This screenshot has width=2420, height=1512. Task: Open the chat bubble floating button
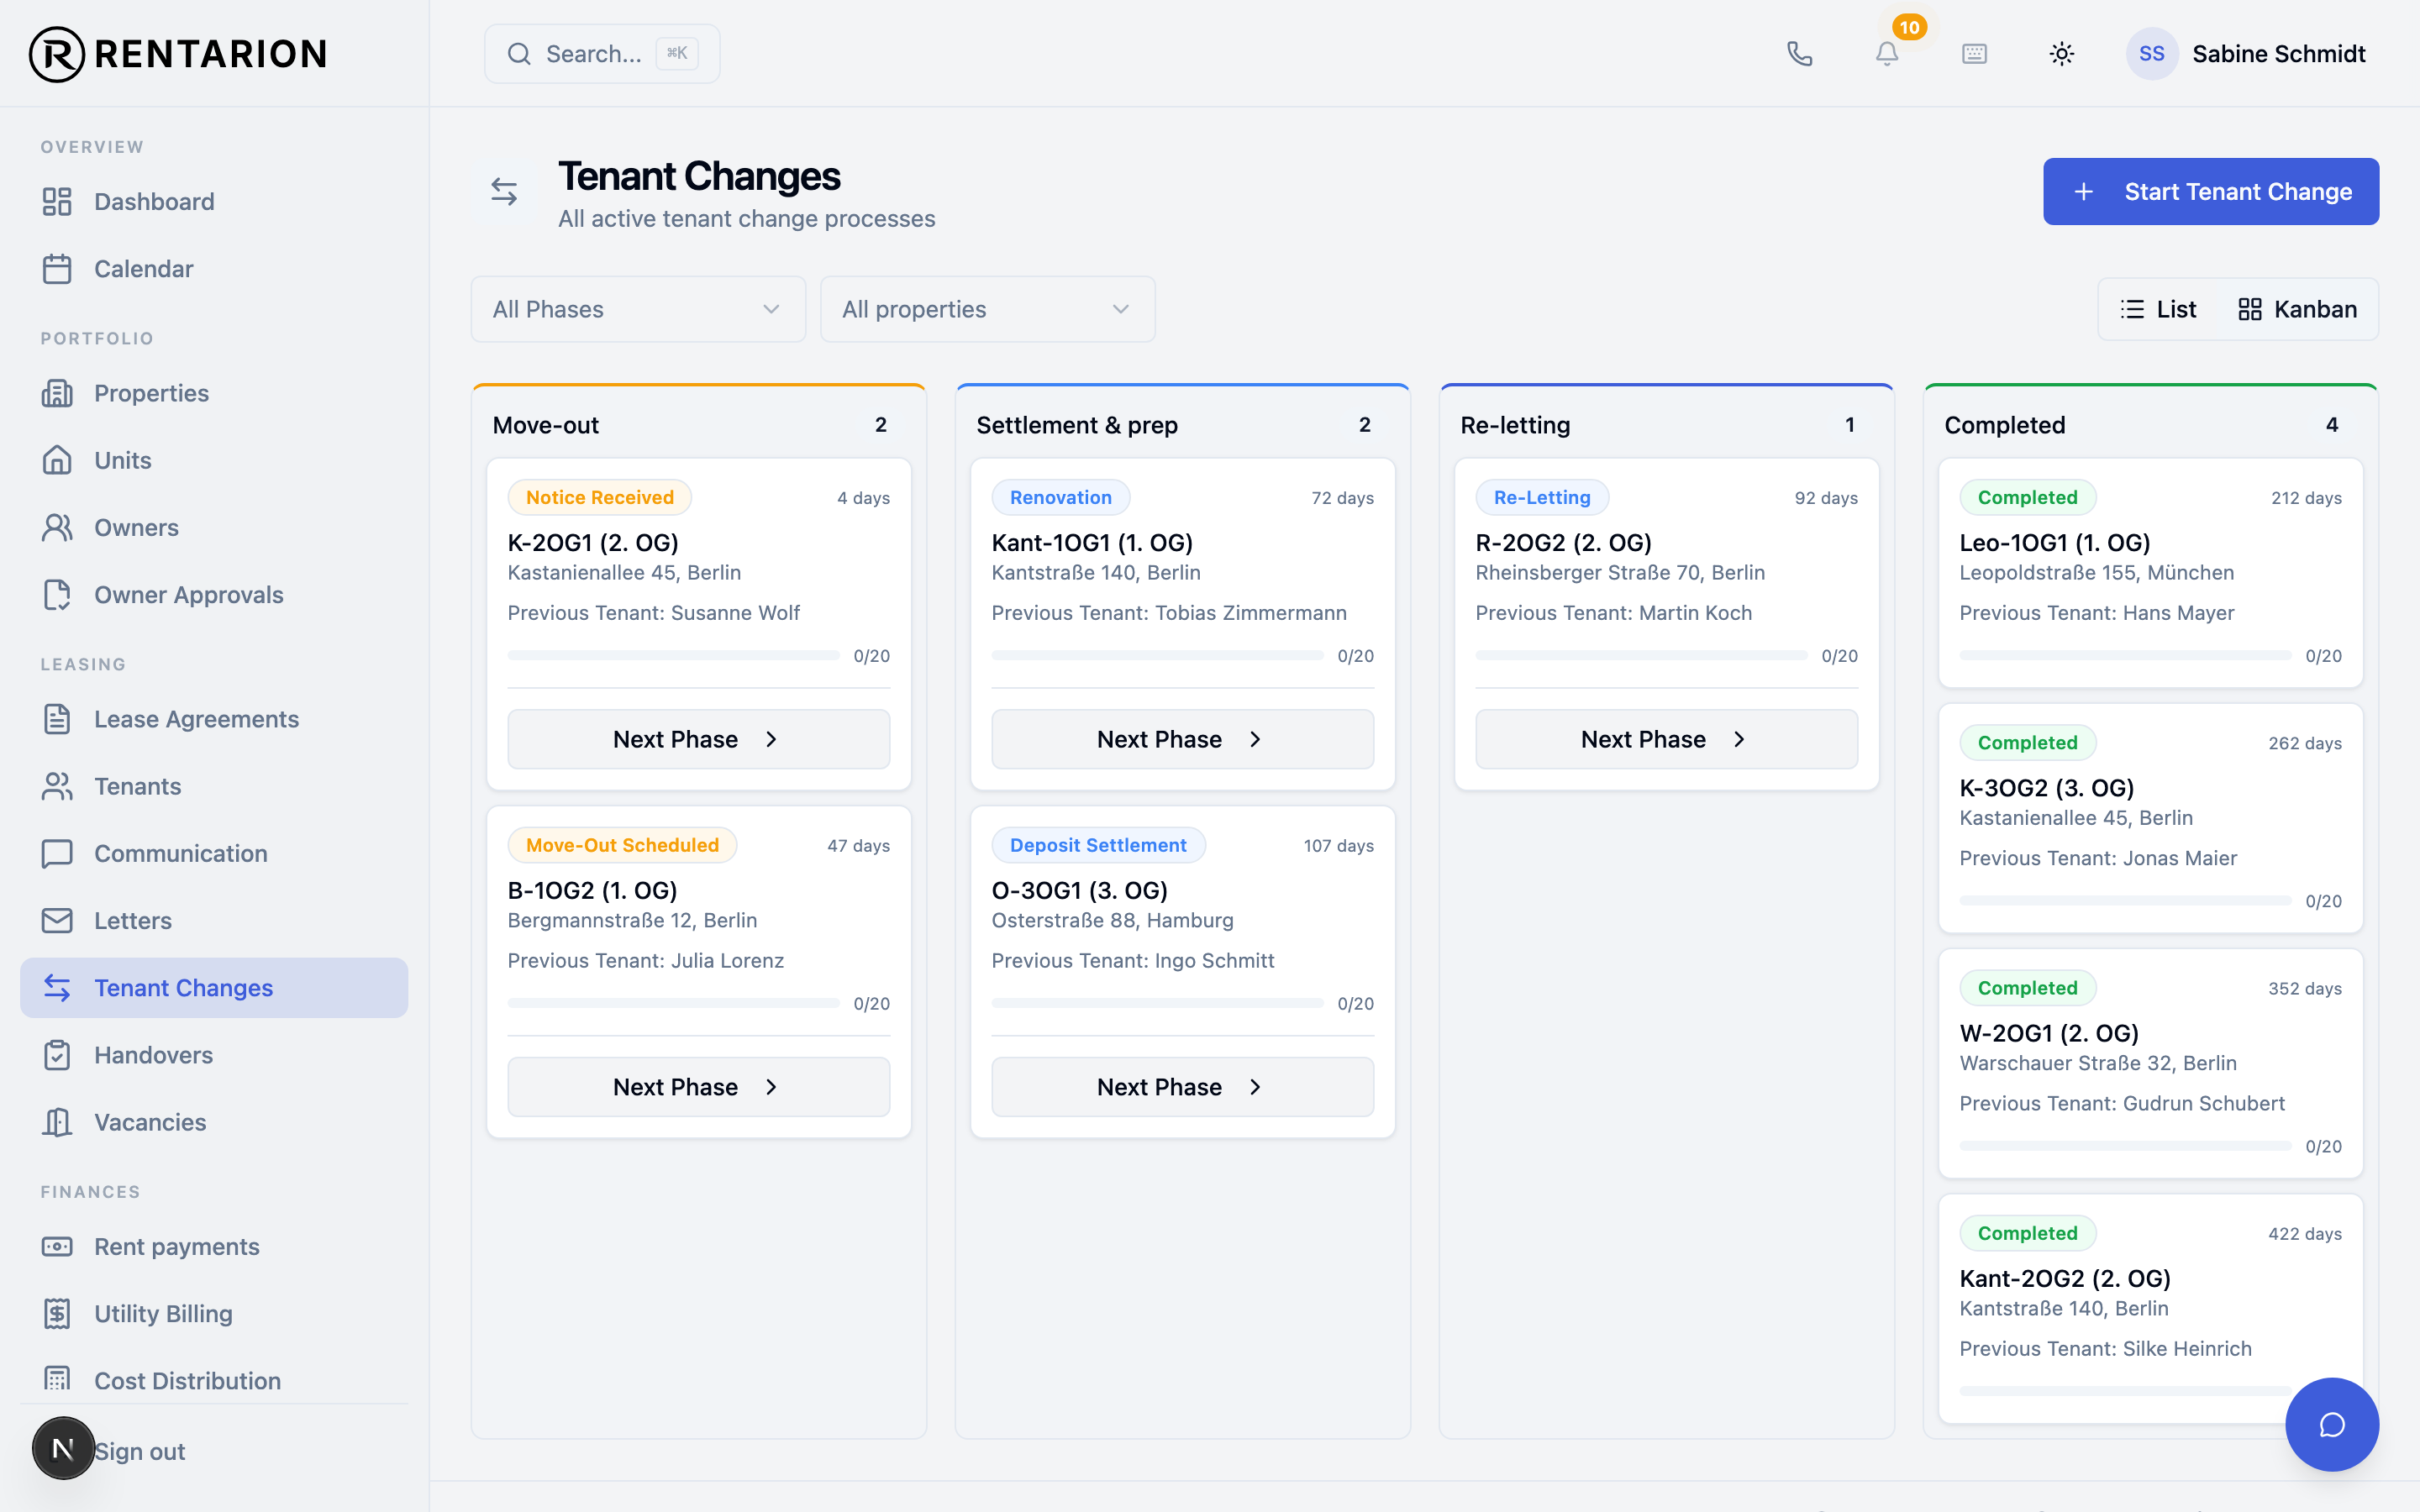click(x=2332, y=1424)
